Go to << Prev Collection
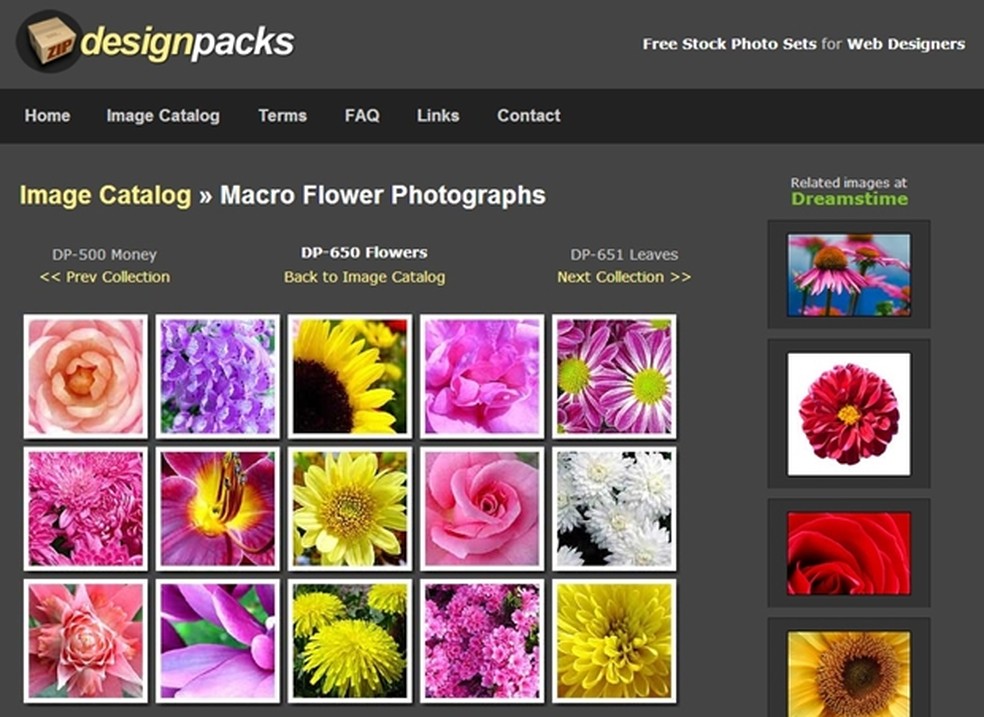 coord(105,277)
